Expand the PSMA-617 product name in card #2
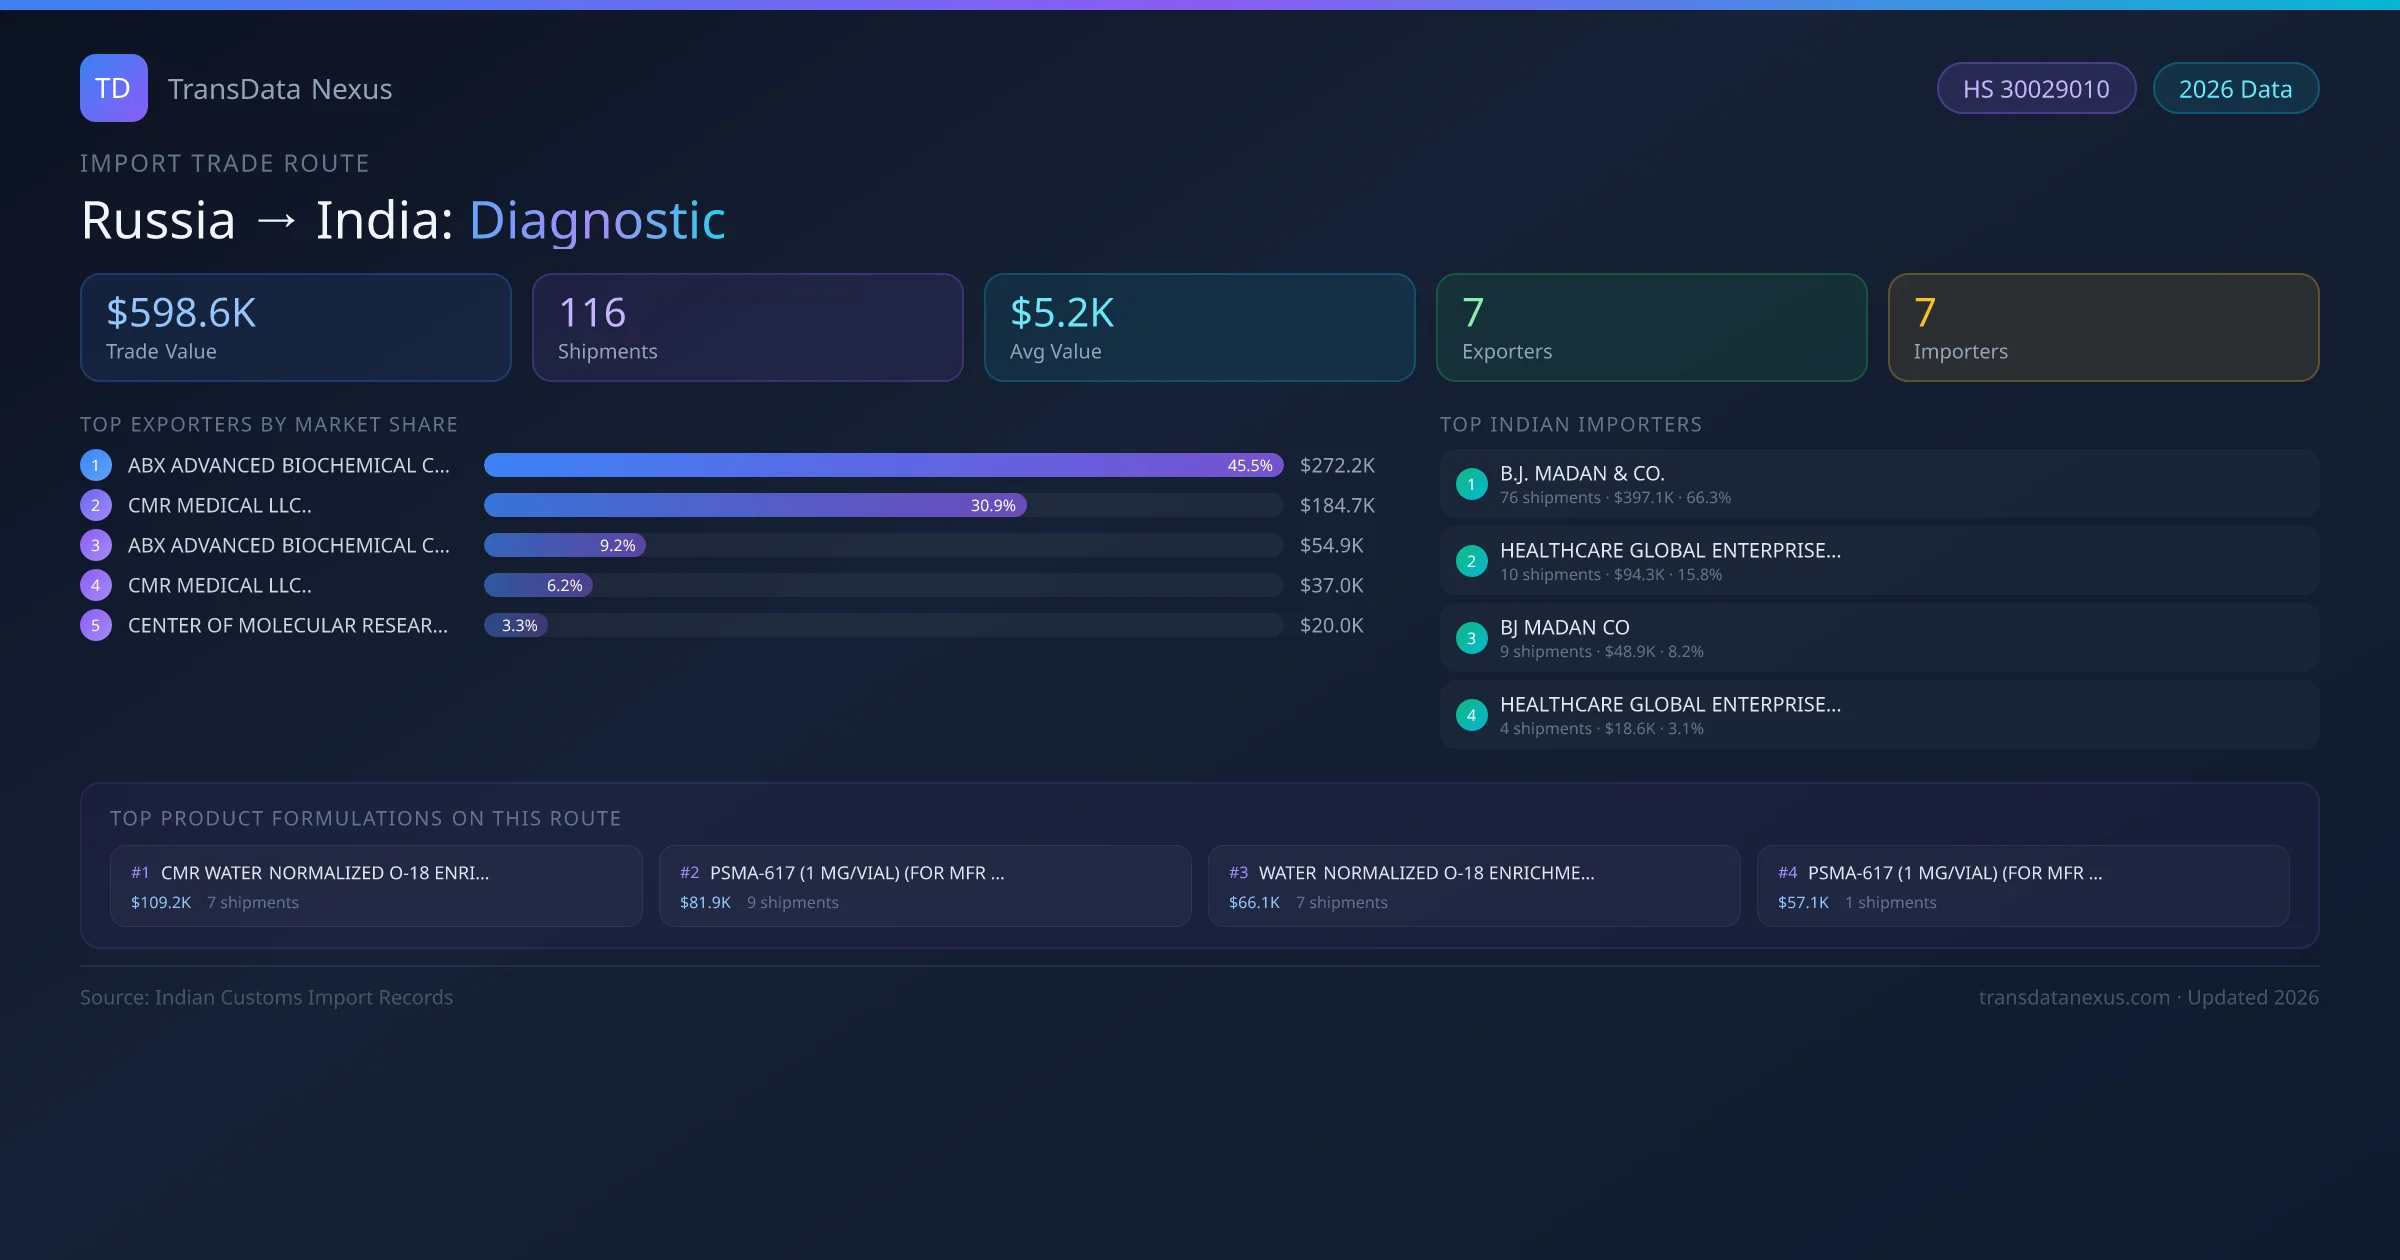The height and width of the screenshot is (1260, 2400). coord(856,872)
